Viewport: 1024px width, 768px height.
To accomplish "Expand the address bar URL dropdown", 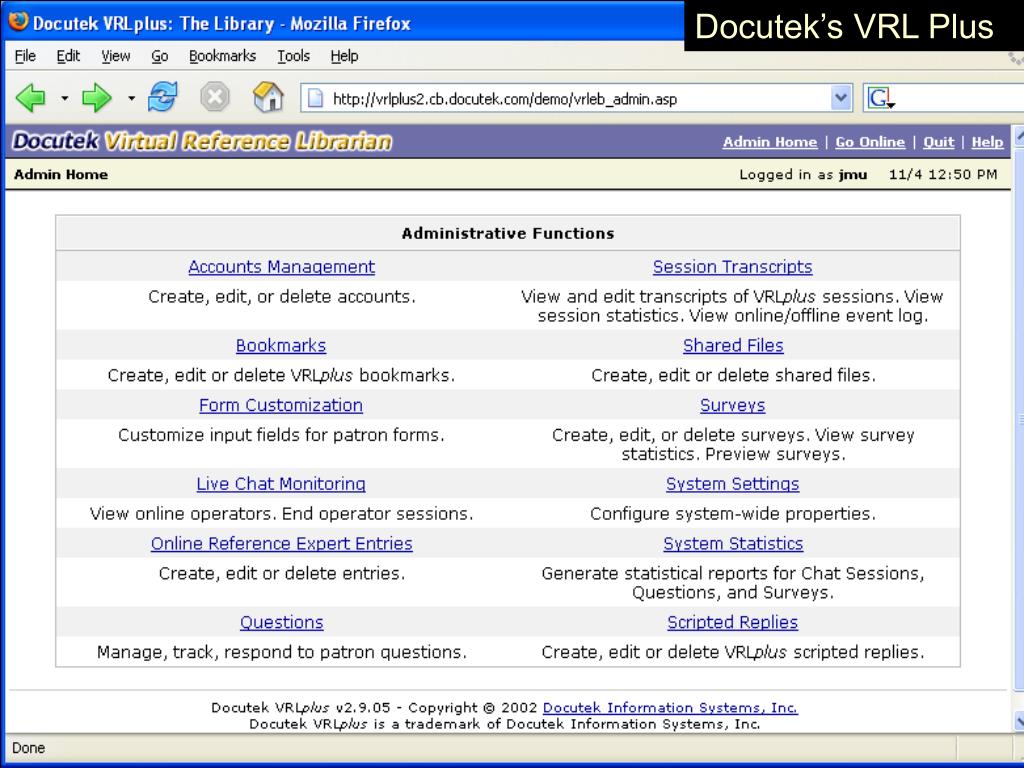I will (x=840, y=99).
